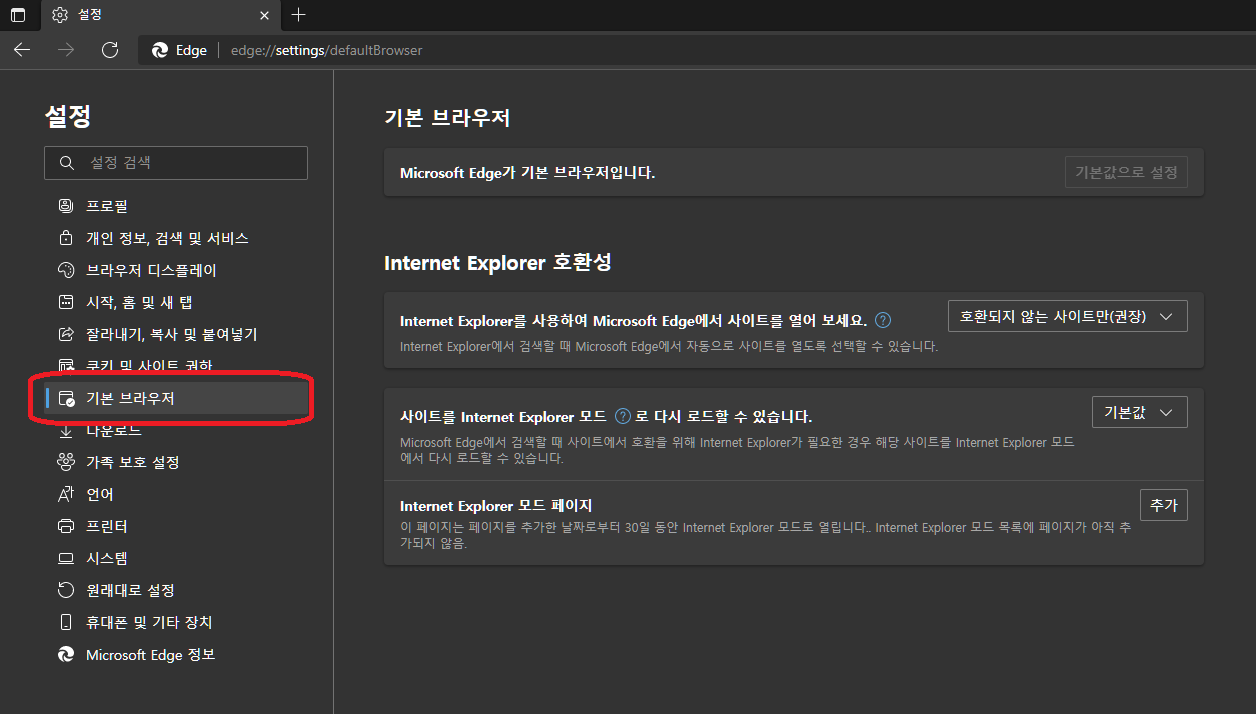The image size is (1256, 714).
Task: Open the 호환되지 않는 사이트만(권장) dropdown
Action: (x=1067, y=316)
